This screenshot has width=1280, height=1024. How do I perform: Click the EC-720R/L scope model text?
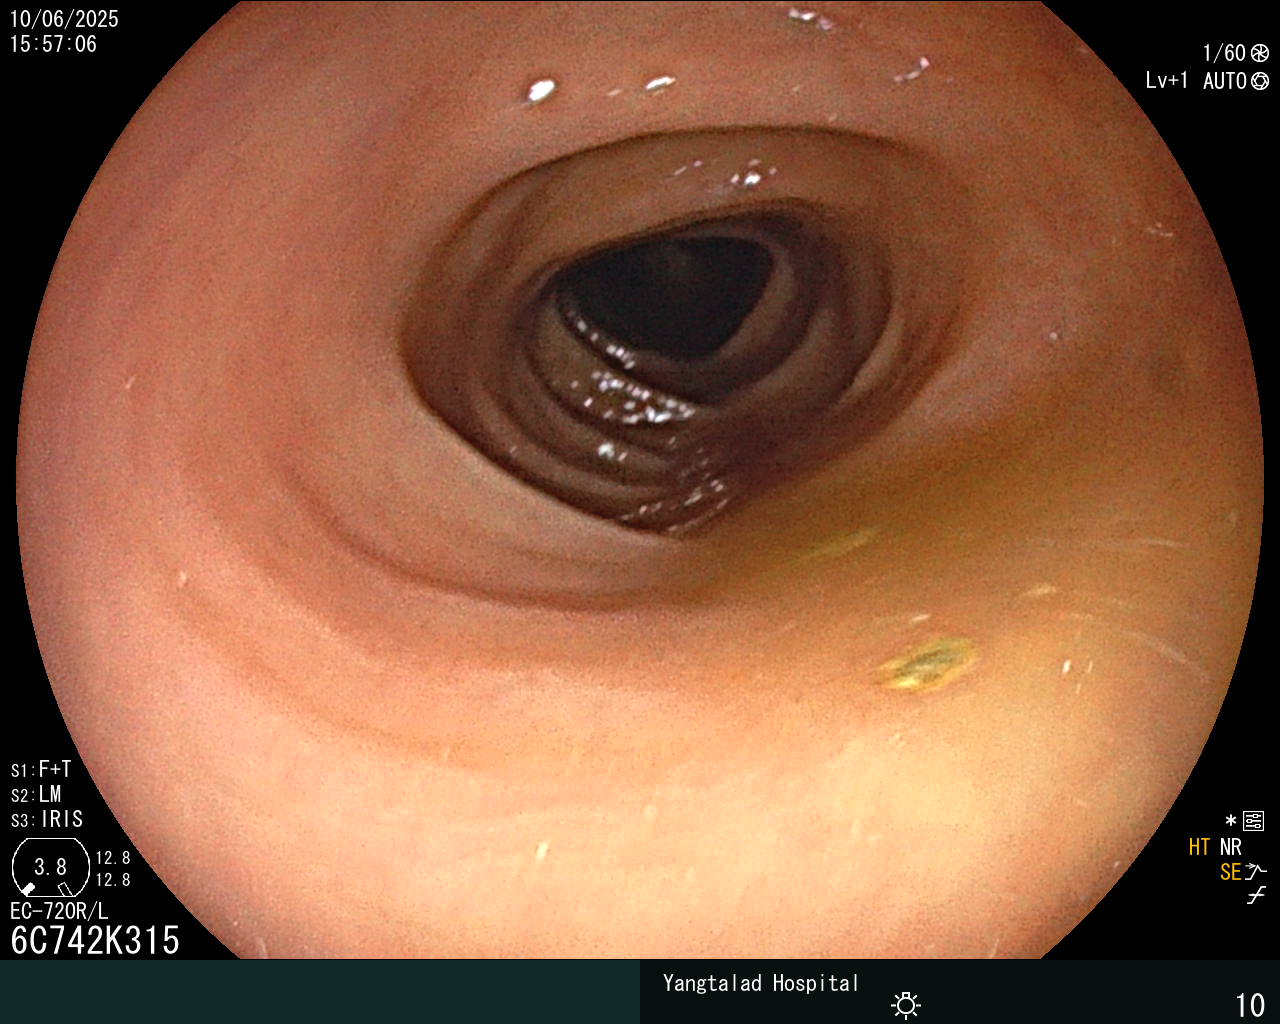(x=59, y=912)
